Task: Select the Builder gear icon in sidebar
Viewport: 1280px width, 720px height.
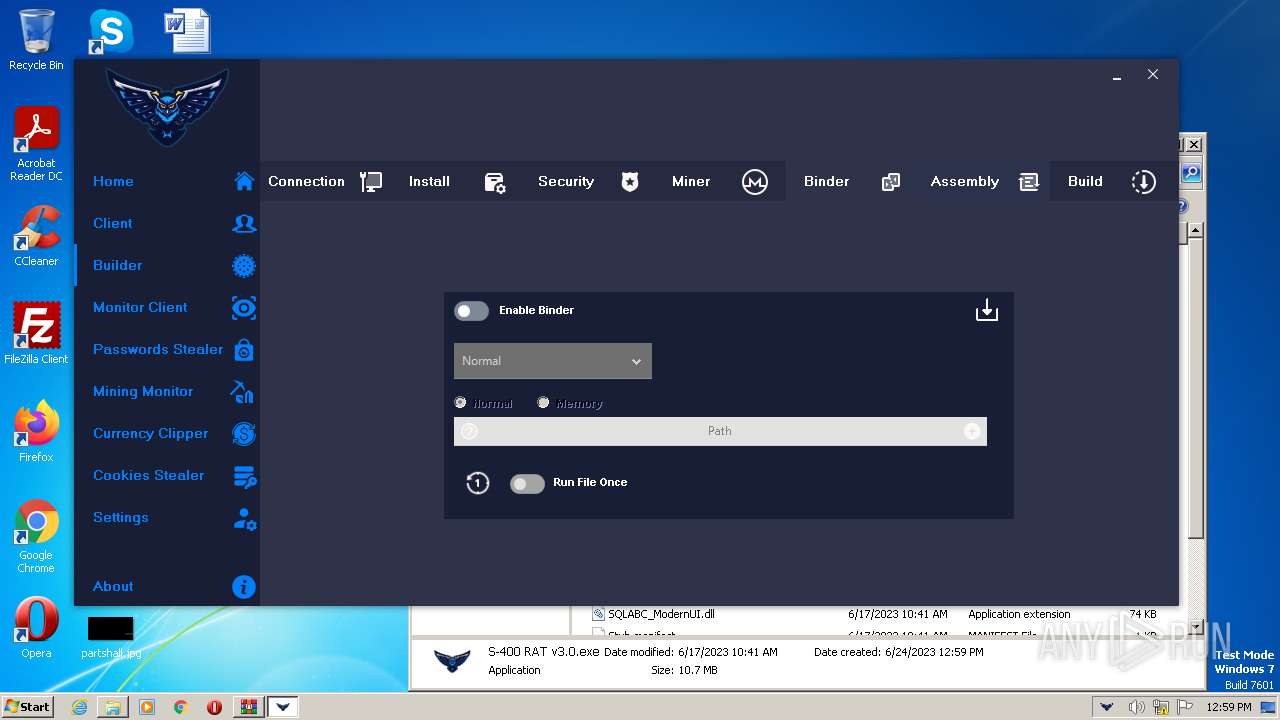Action: click(244, 265)
